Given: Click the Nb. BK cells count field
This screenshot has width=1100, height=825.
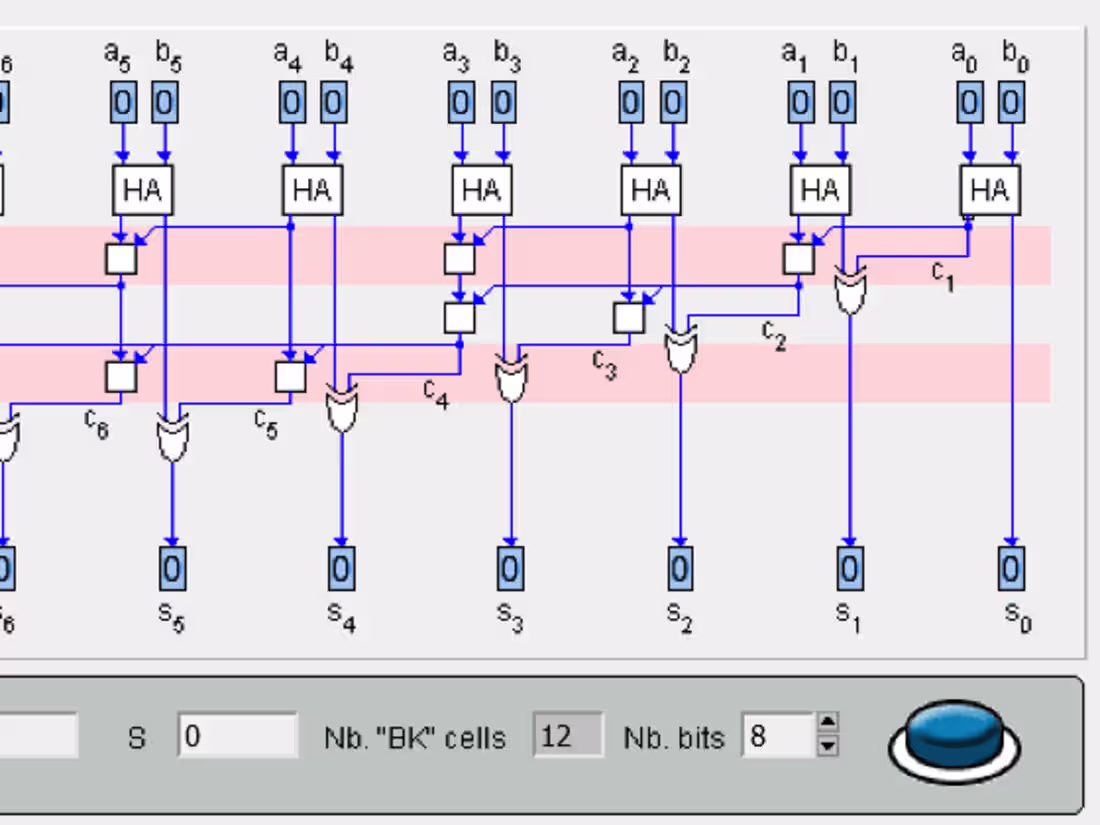Looking at the screenshot, I should [568, 735].
